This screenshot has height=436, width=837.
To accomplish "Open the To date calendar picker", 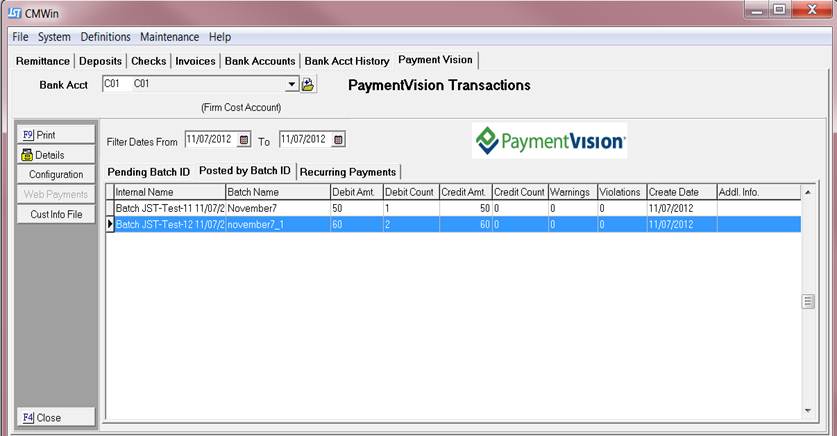I will (338, 140).
